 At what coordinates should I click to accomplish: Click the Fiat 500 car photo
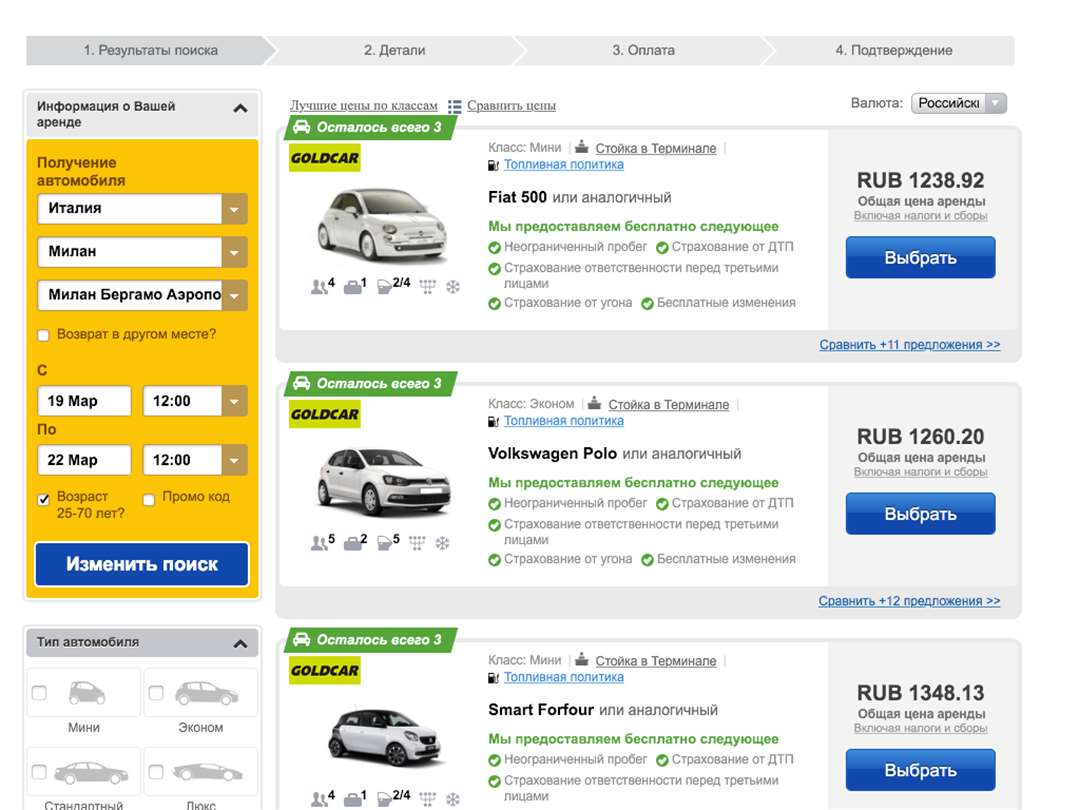382,225
